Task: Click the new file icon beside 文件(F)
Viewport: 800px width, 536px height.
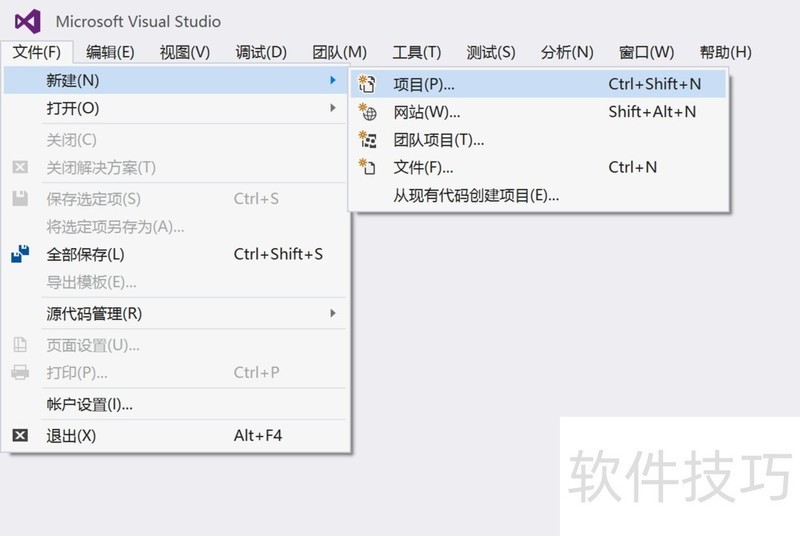Action: 367,167
